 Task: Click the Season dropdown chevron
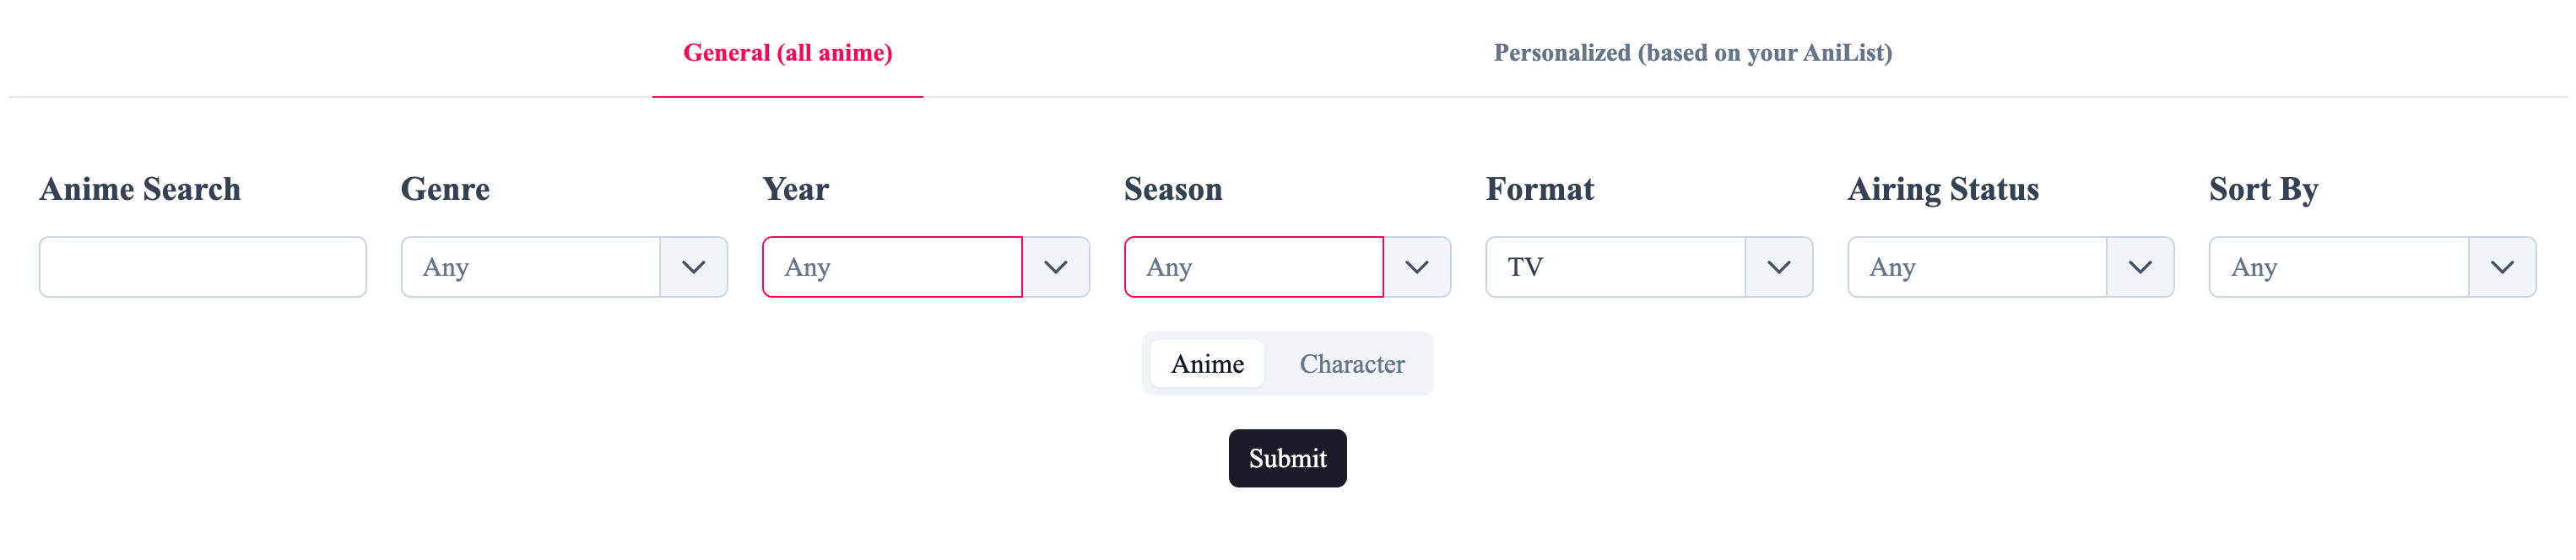pos(1417,267)
